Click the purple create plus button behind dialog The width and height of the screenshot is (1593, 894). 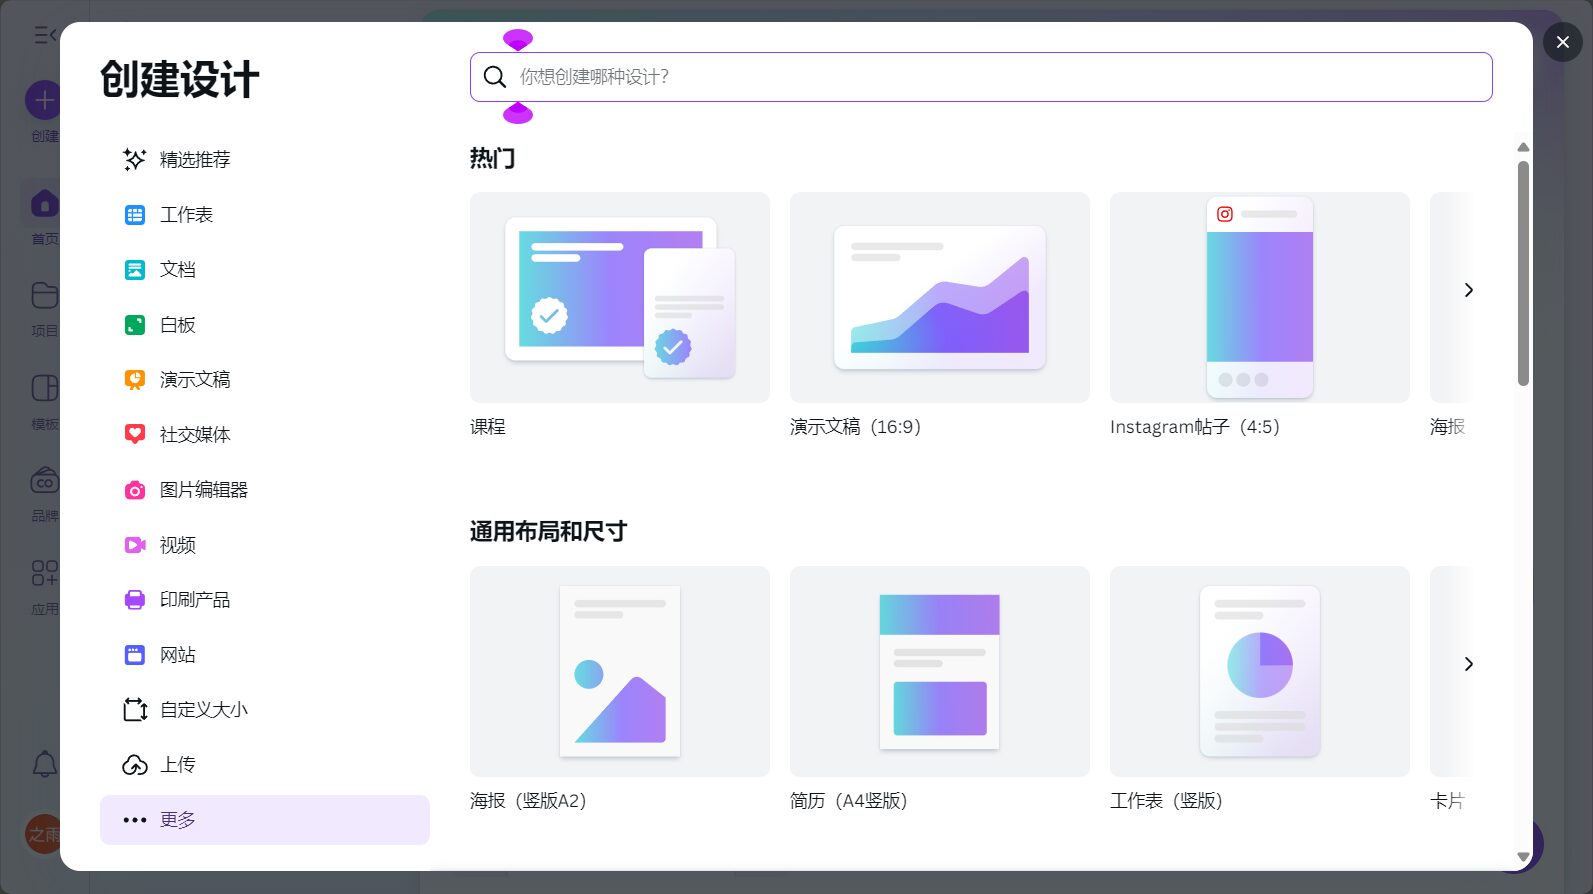click(43, 100)
